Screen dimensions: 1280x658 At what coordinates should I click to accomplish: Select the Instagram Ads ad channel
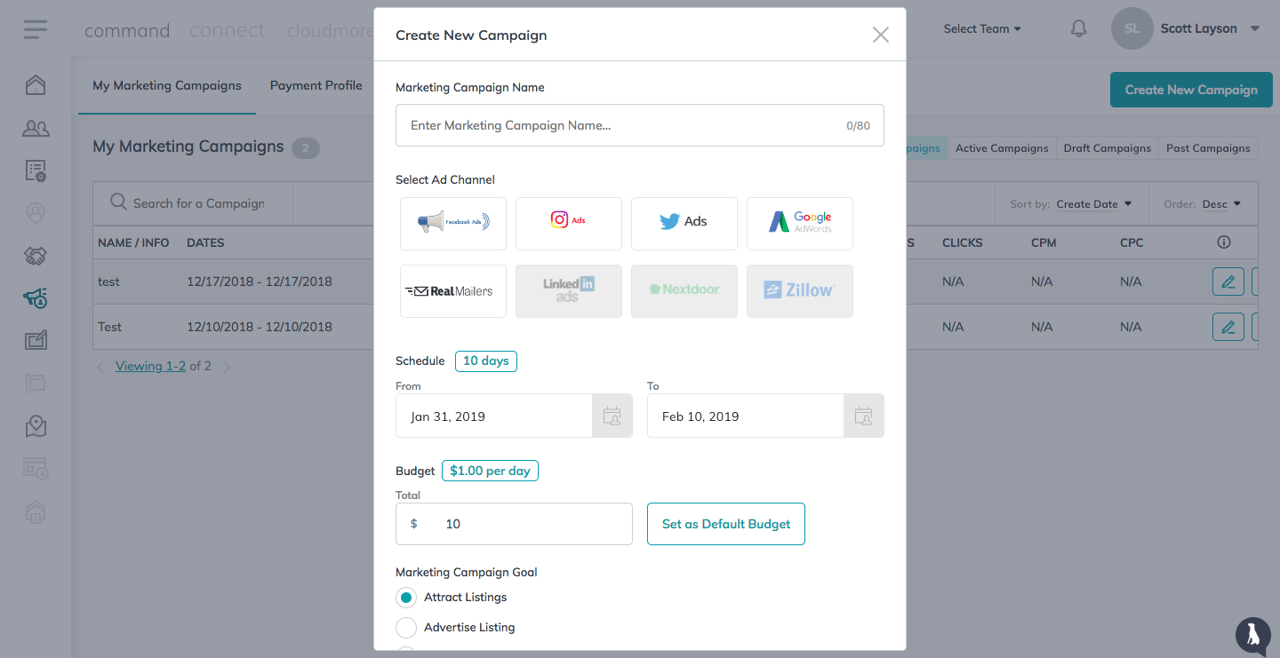[x=568, y=223]
